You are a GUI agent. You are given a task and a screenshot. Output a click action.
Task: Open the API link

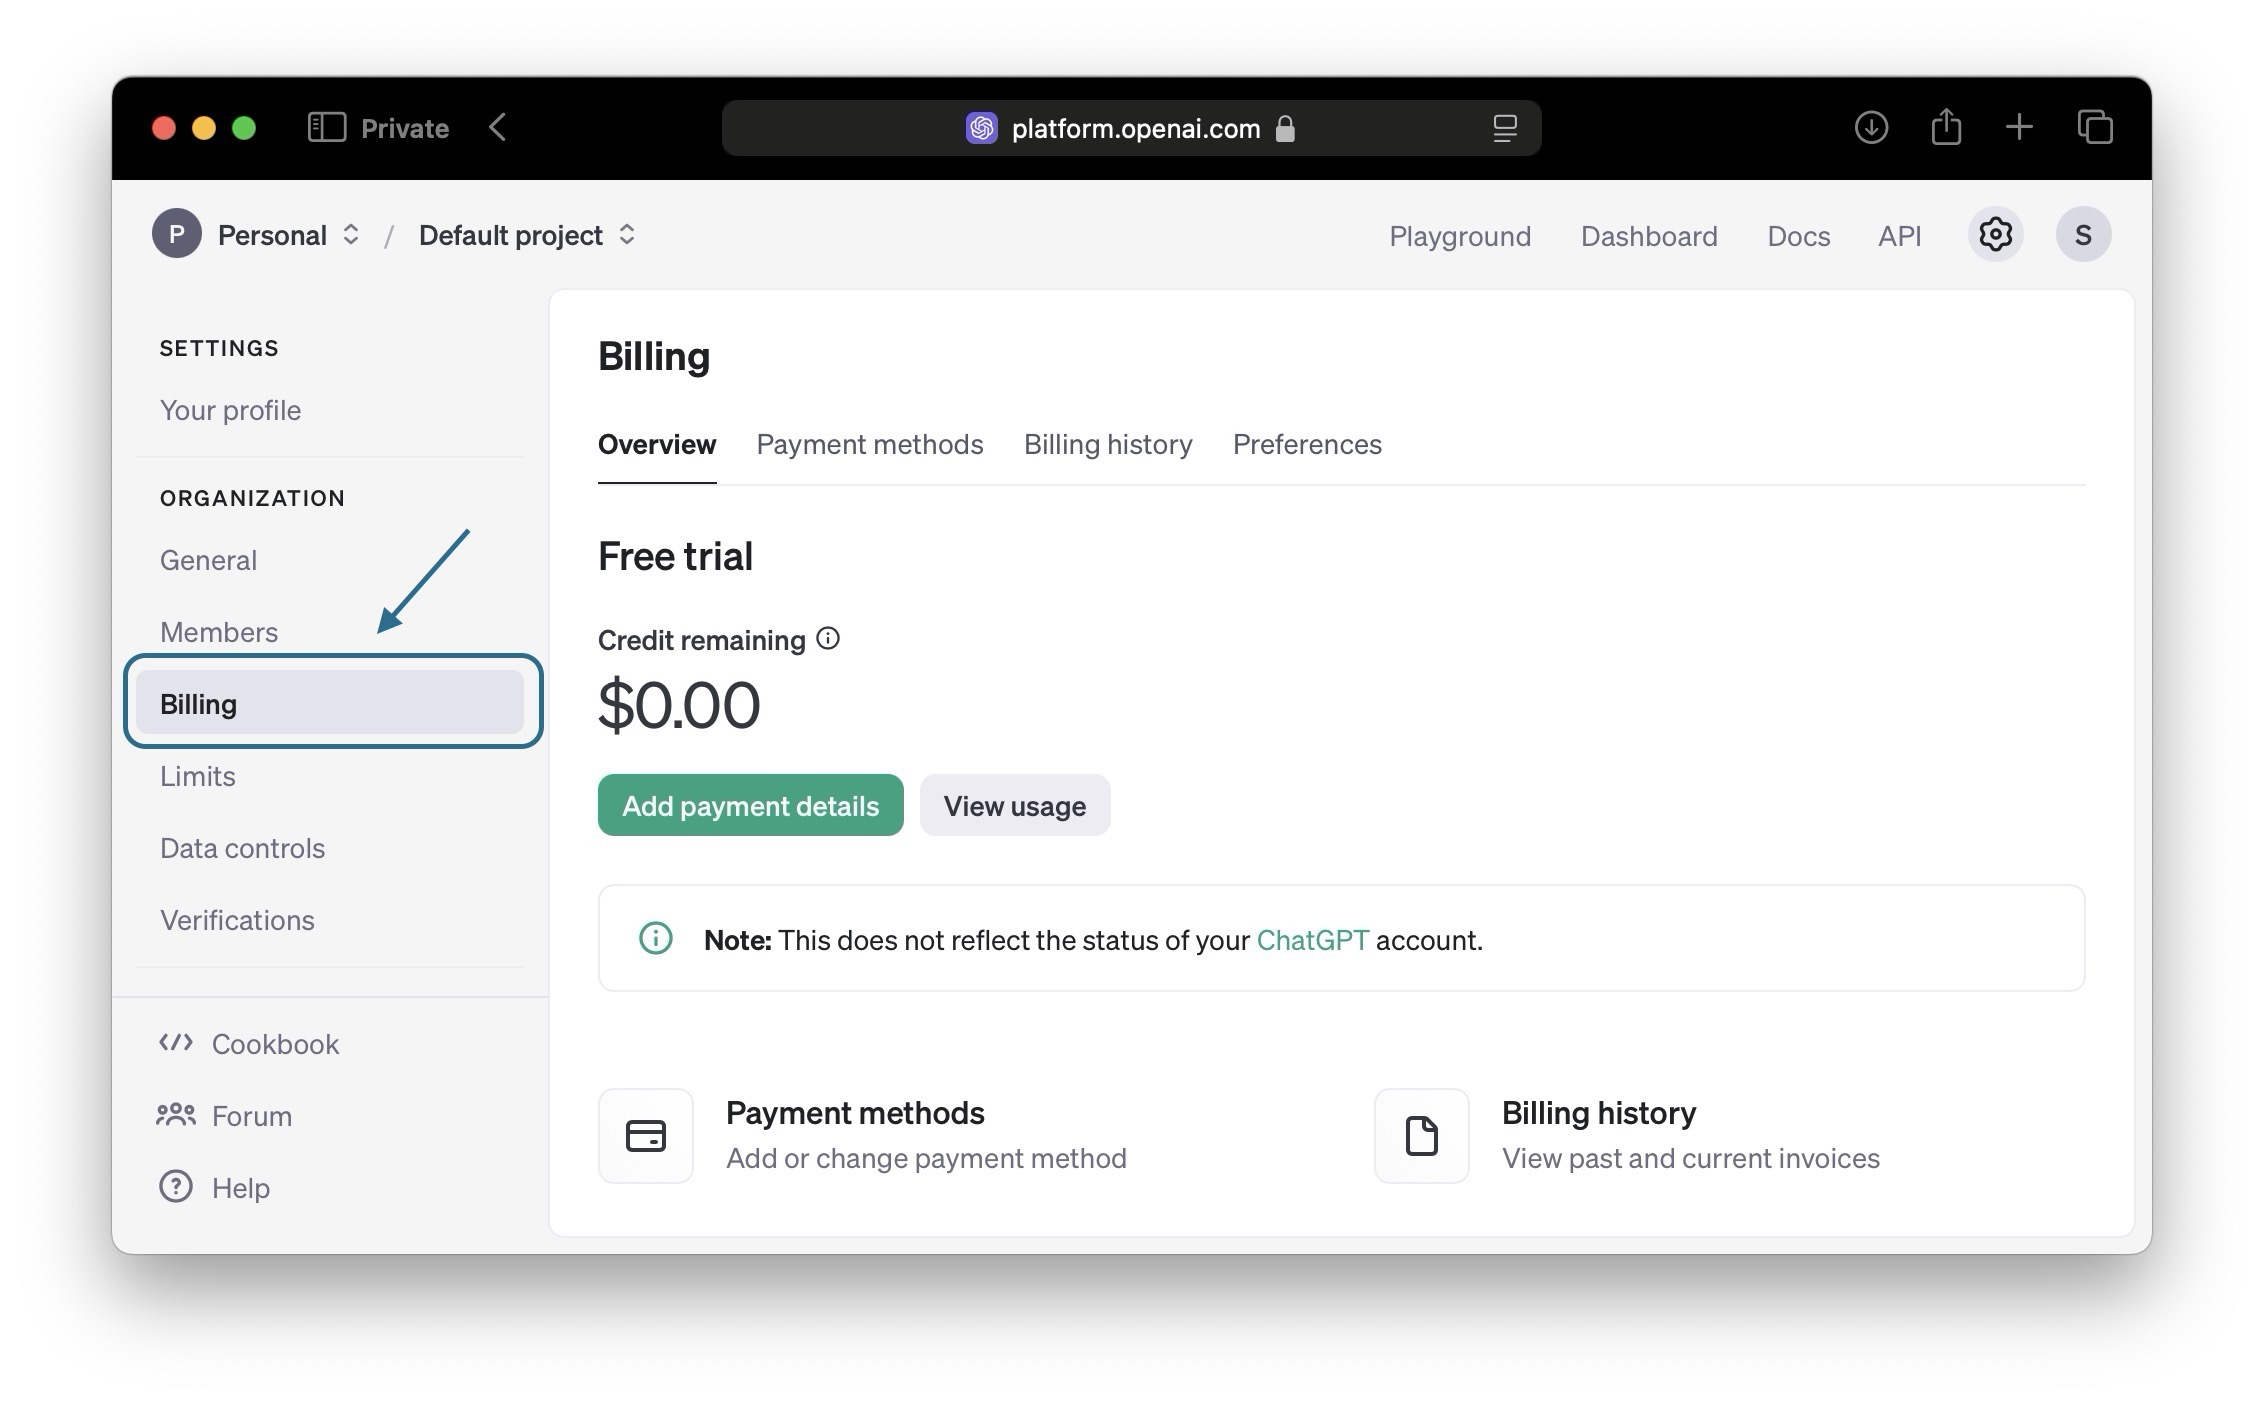pyautogui.click(x=1900, y=236)
